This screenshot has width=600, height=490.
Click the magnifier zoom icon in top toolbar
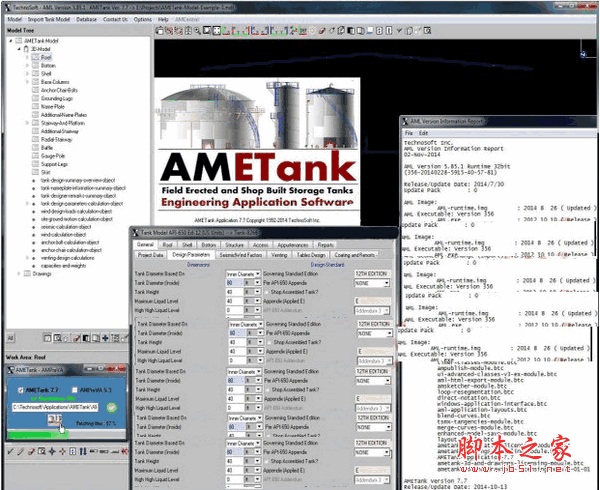click(197, 31)
